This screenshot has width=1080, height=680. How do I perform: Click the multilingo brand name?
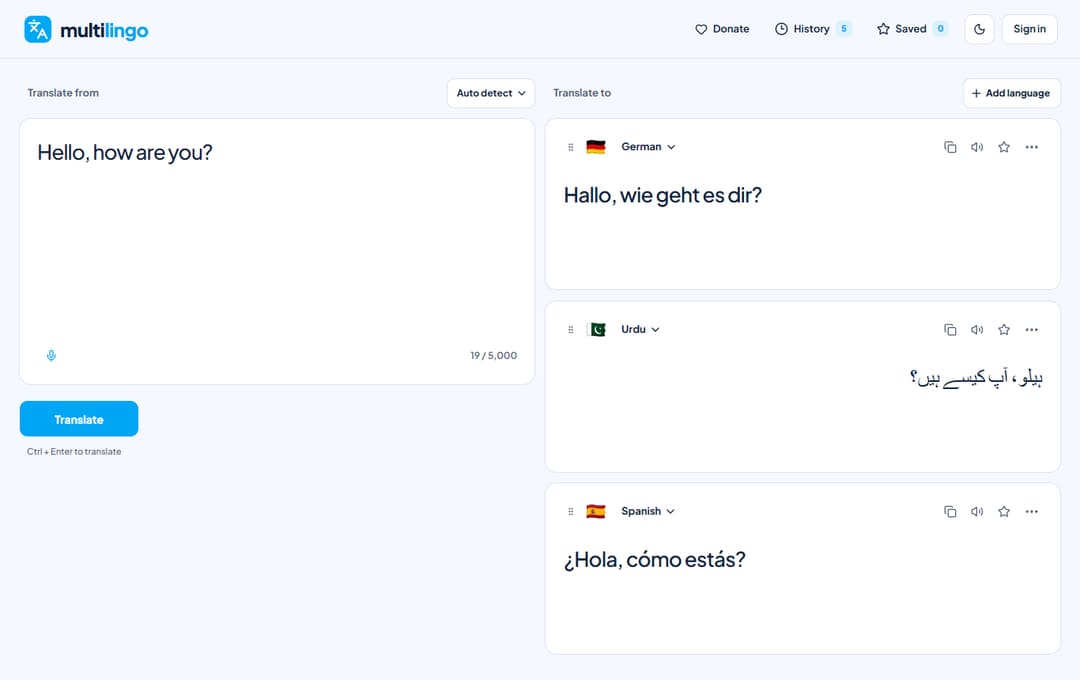tap(105, 30)
